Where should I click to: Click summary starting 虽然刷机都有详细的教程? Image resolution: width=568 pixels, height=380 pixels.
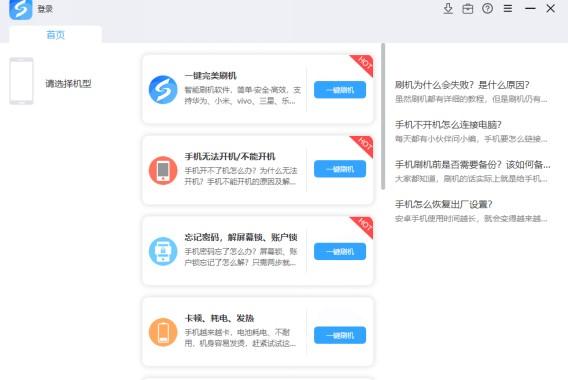pos(471,99)
